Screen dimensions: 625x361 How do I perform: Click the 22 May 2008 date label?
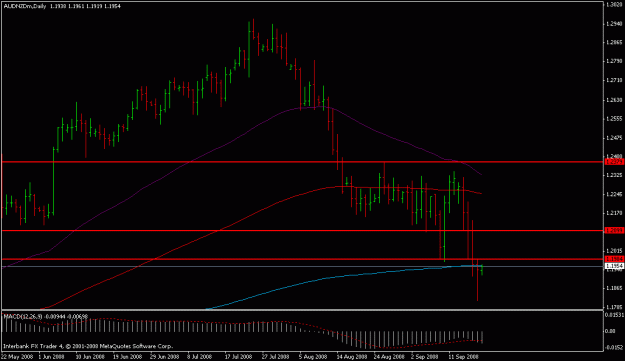click(17, 357)
